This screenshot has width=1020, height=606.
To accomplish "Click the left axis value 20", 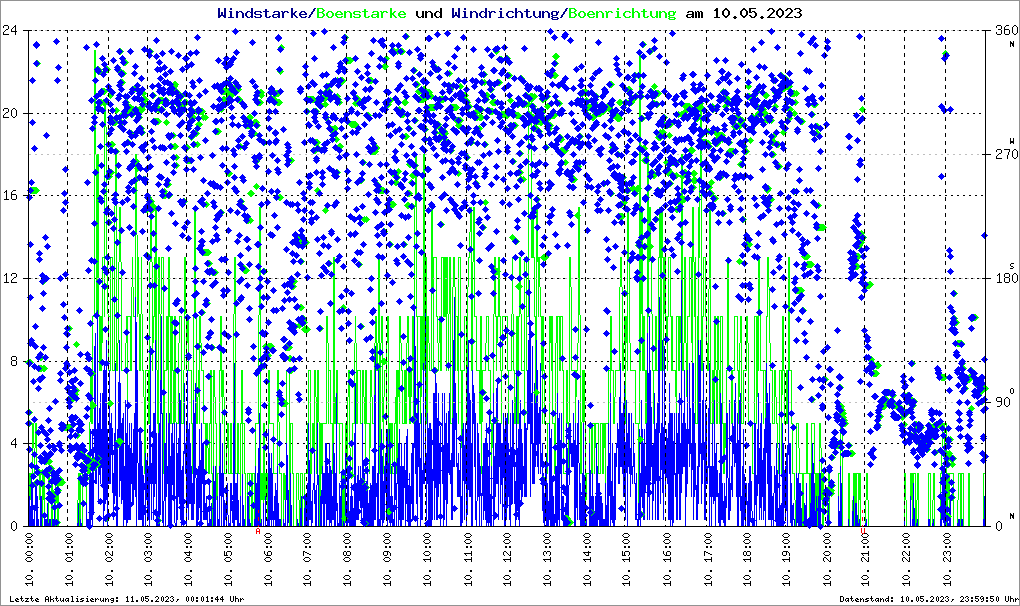I will click(10, 113).
